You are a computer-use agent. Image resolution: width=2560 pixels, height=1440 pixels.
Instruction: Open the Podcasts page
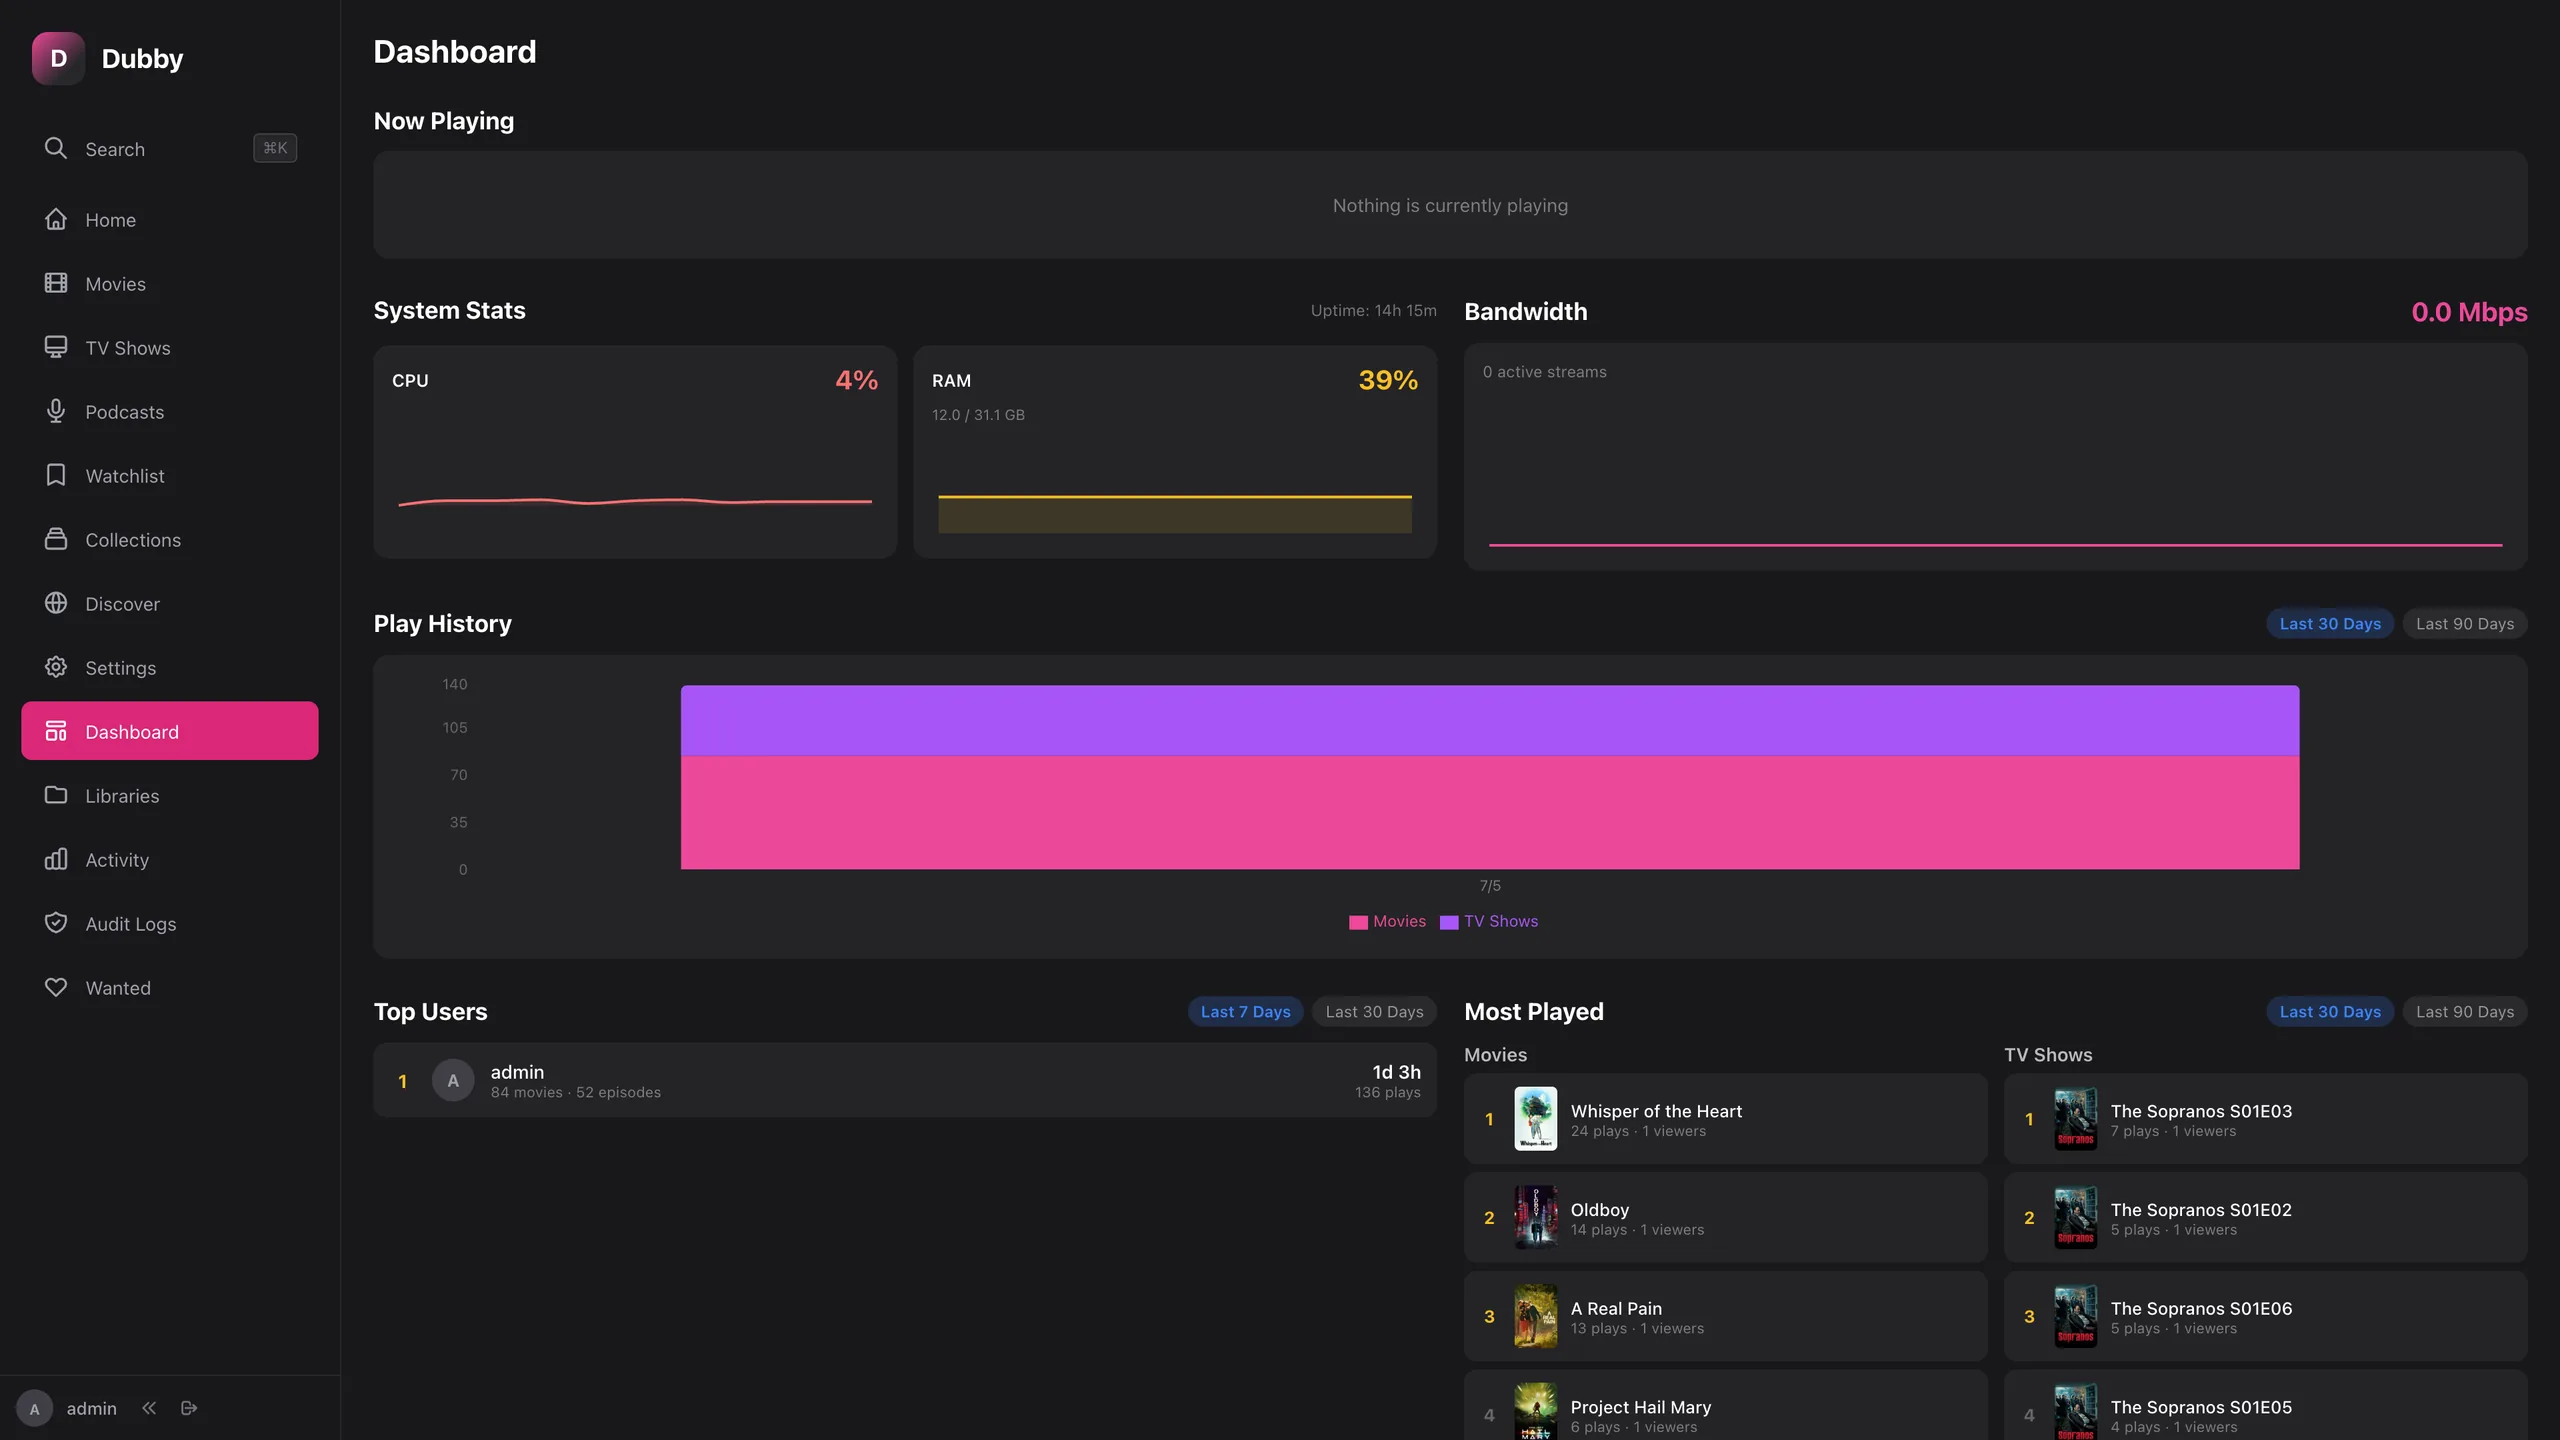click(170, 411)
